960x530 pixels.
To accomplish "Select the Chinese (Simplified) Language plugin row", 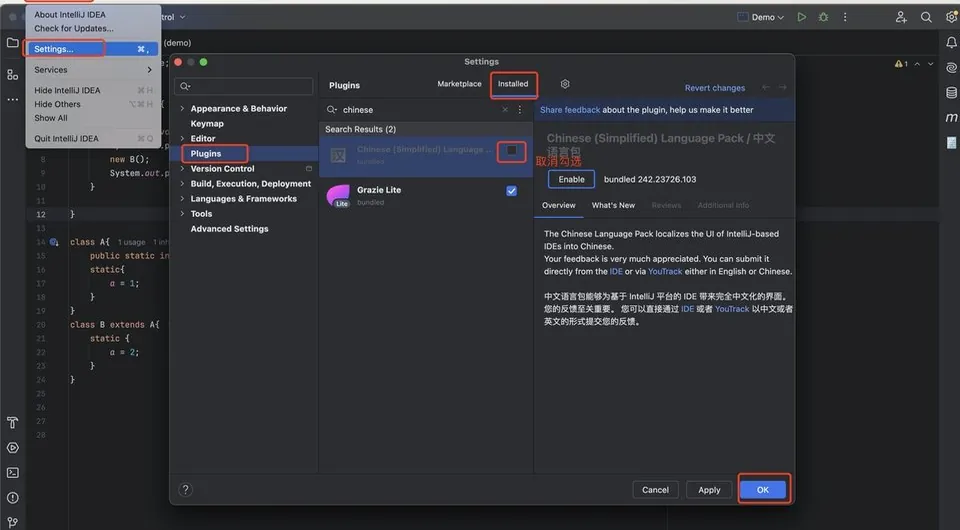I will click(426, 155).
